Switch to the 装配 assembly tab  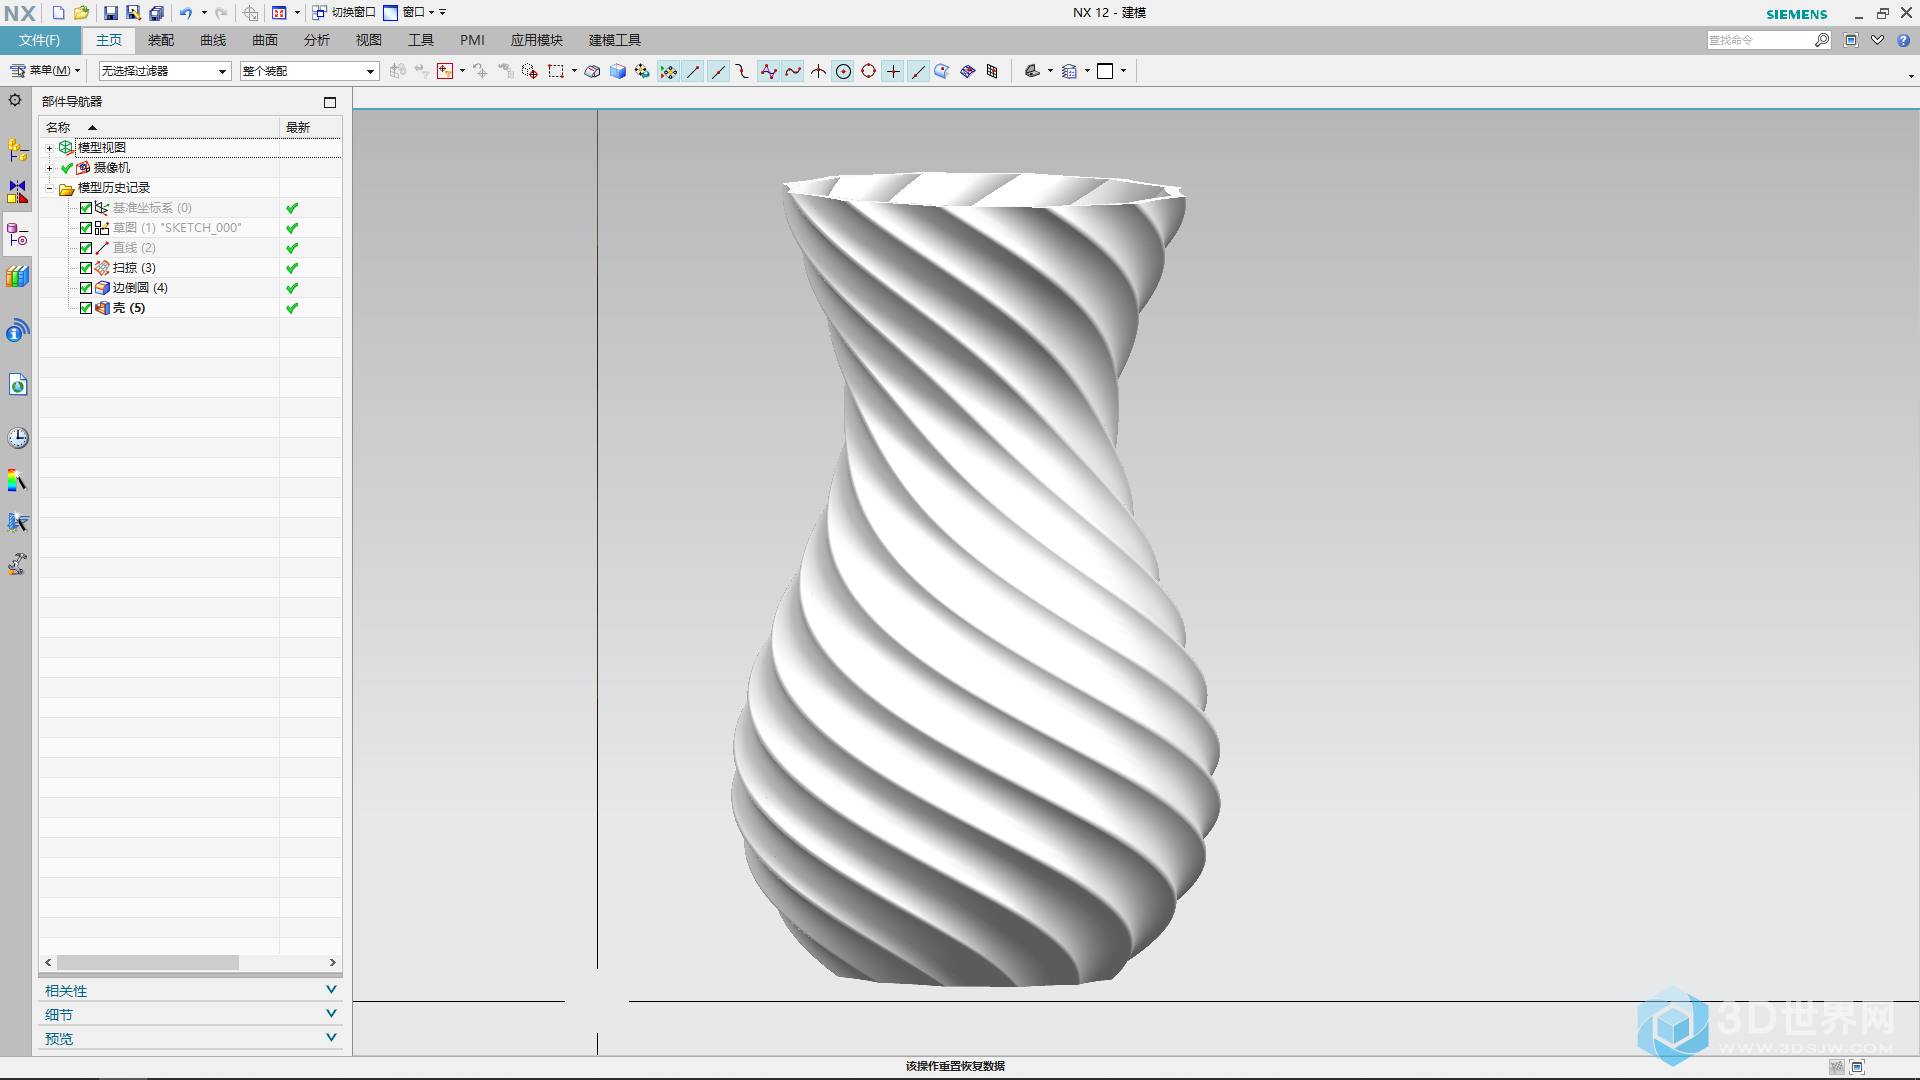(x=161, y=40)
